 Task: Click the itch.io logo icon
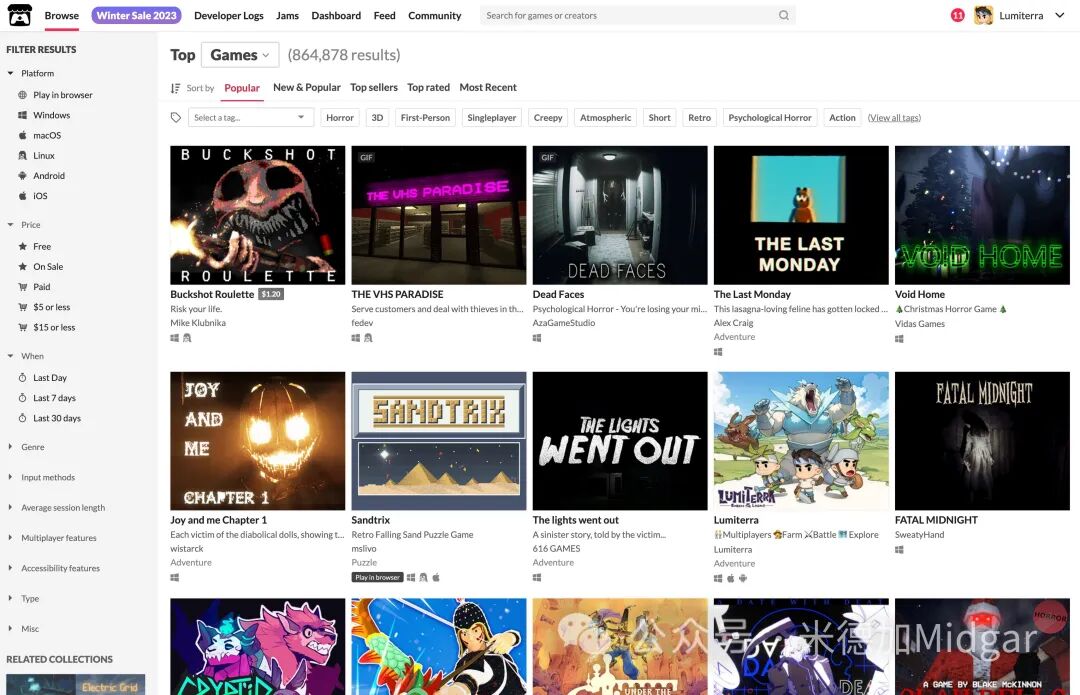(x=19, y=15)
